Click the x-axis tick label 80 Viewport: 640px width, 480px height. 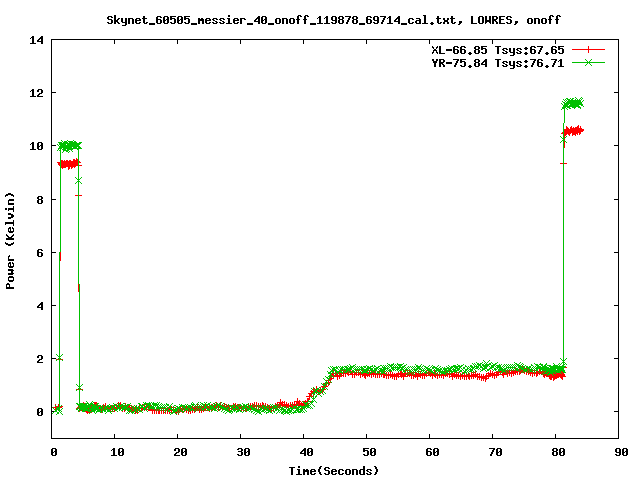(x=558, y=452)
